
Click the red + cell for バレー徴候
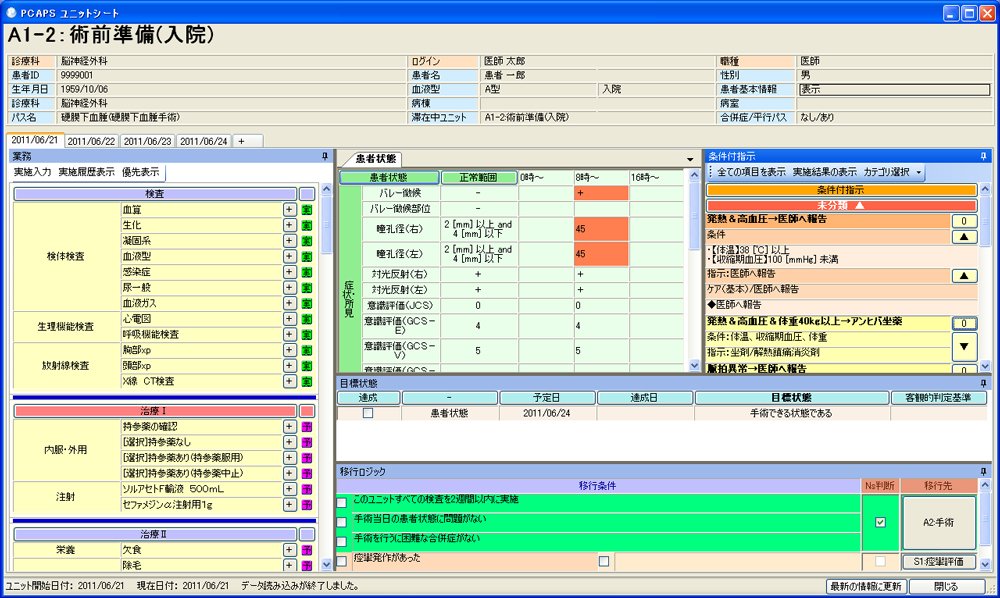(601, 193)
